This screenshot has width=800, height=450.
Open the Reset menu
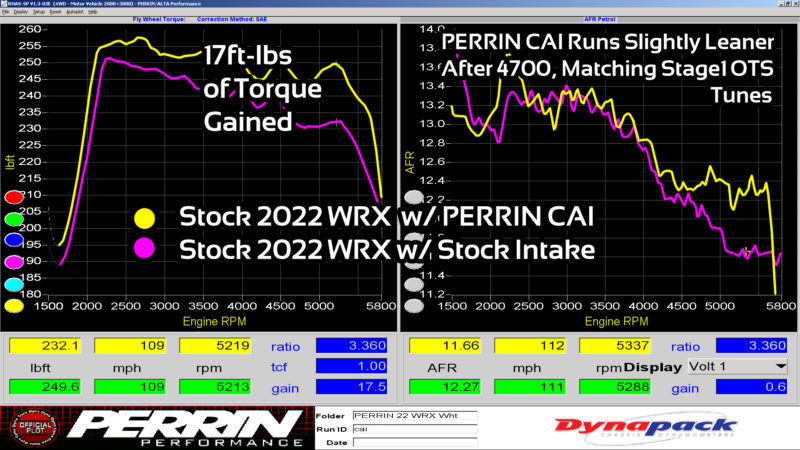pyautogui.click(x=55, y=12)
